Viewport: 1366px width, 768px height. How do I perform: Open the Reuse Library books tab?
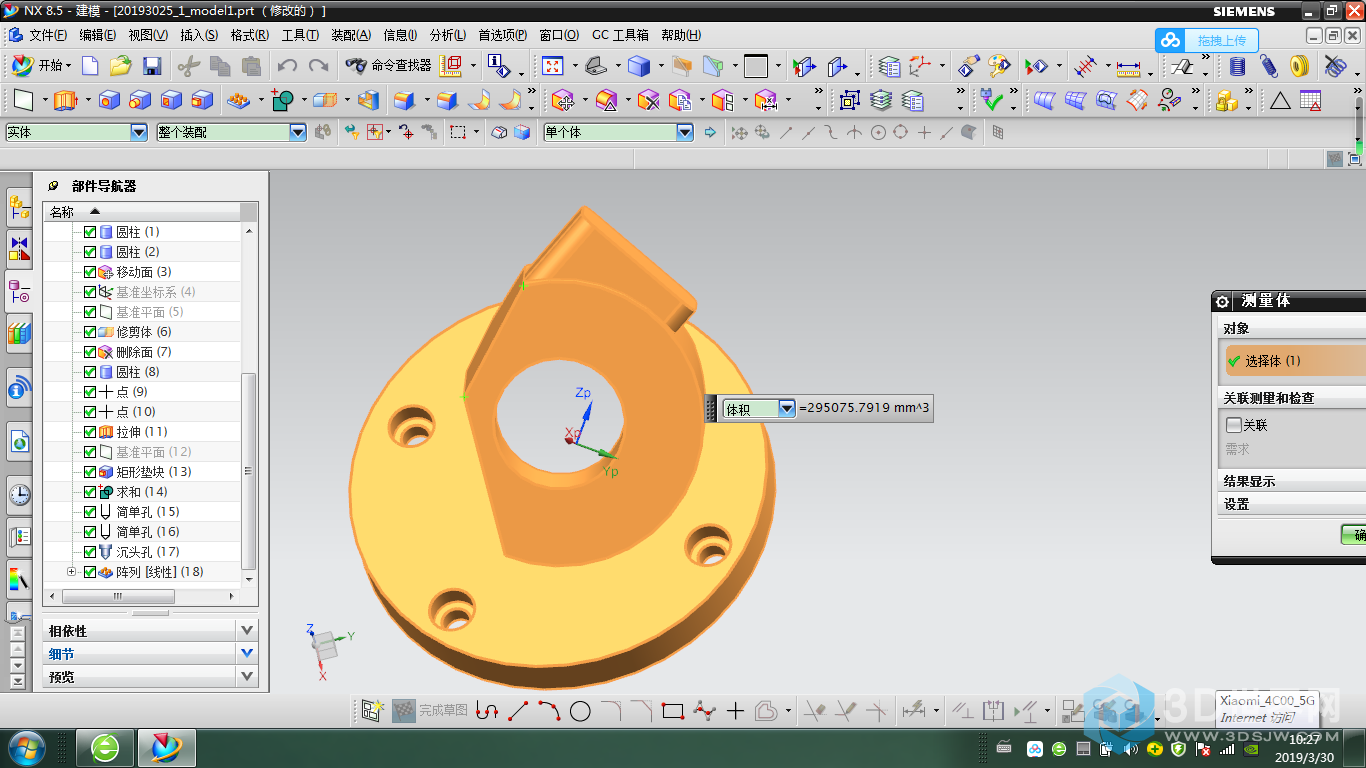tap(19, 332)
